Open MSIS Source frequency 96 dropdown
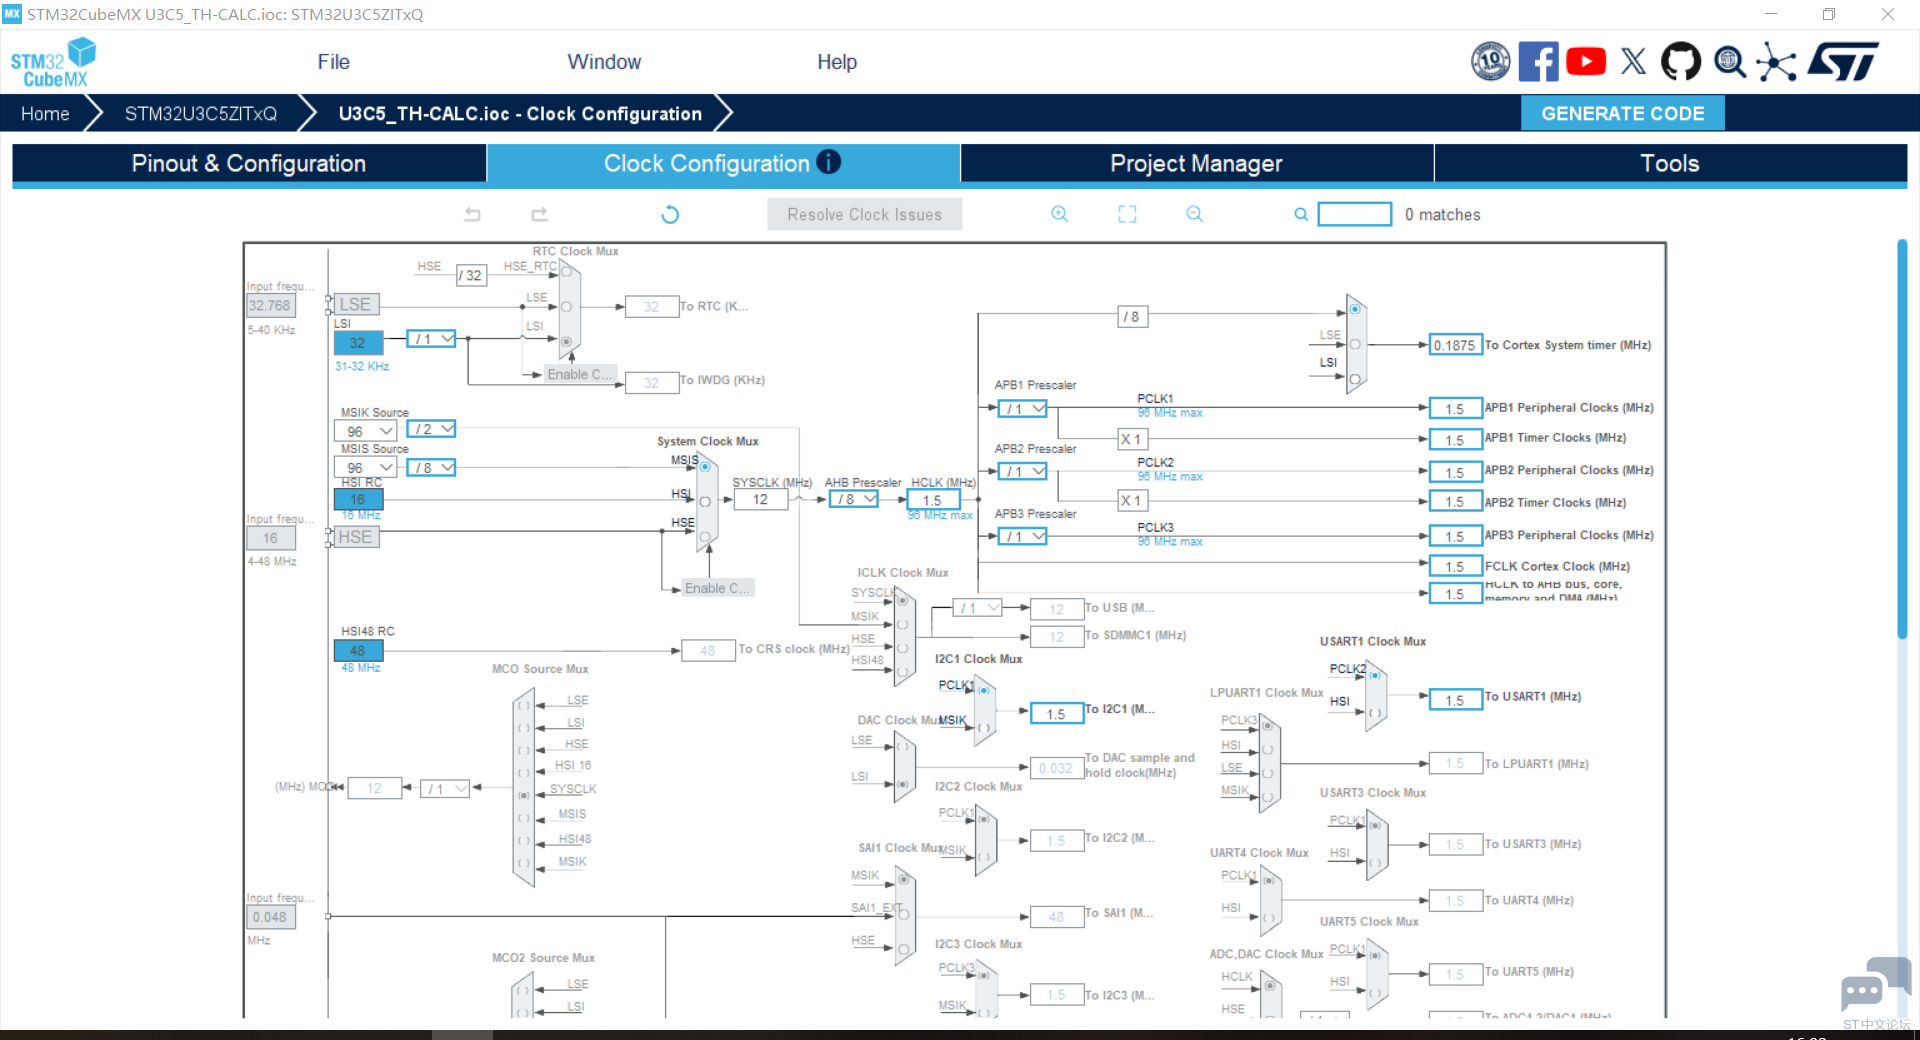1920x1040 pixels. click(365, 467)
